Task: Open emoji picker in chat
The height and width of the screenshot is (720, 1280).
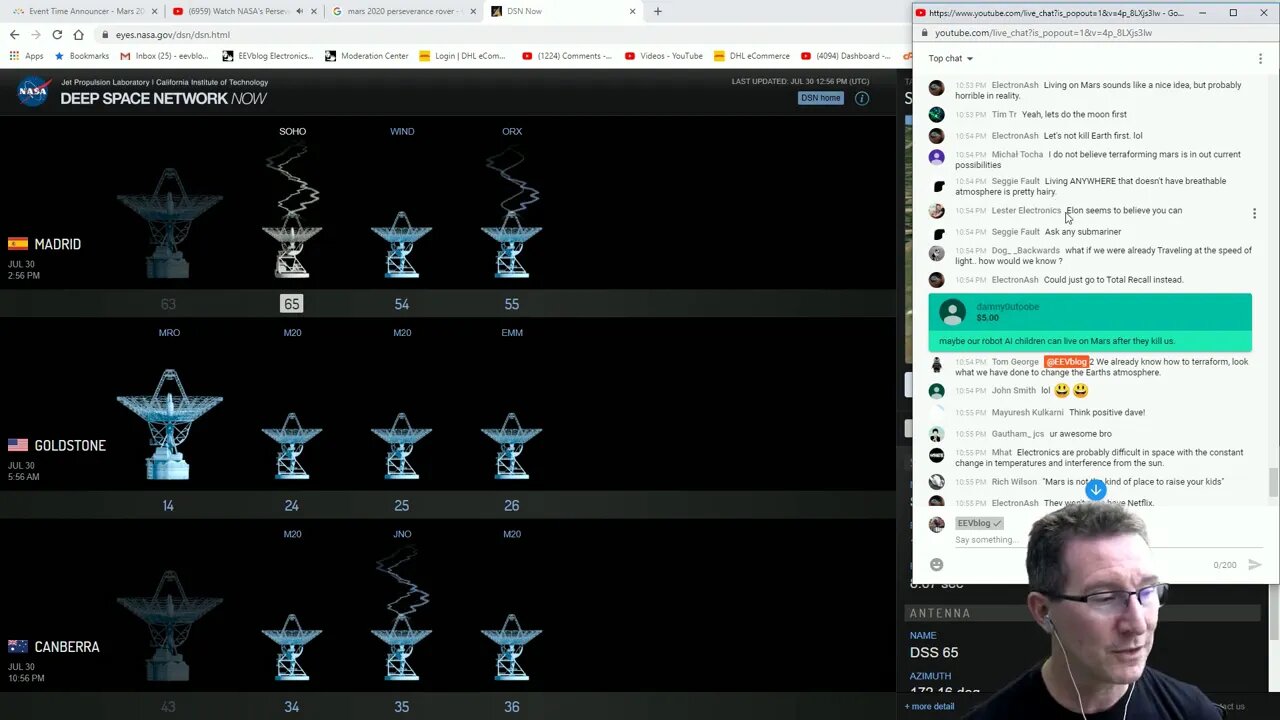Action: (936, 565)
